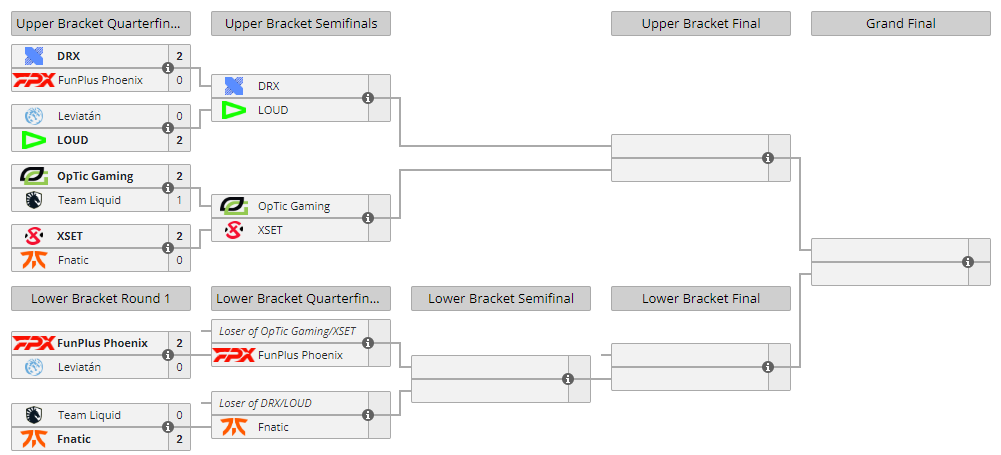Click info icon on DRX vs LOUD semifinal
Image resolution: width=1001 pixels, height=455 pixels.
tap(368, 98)
